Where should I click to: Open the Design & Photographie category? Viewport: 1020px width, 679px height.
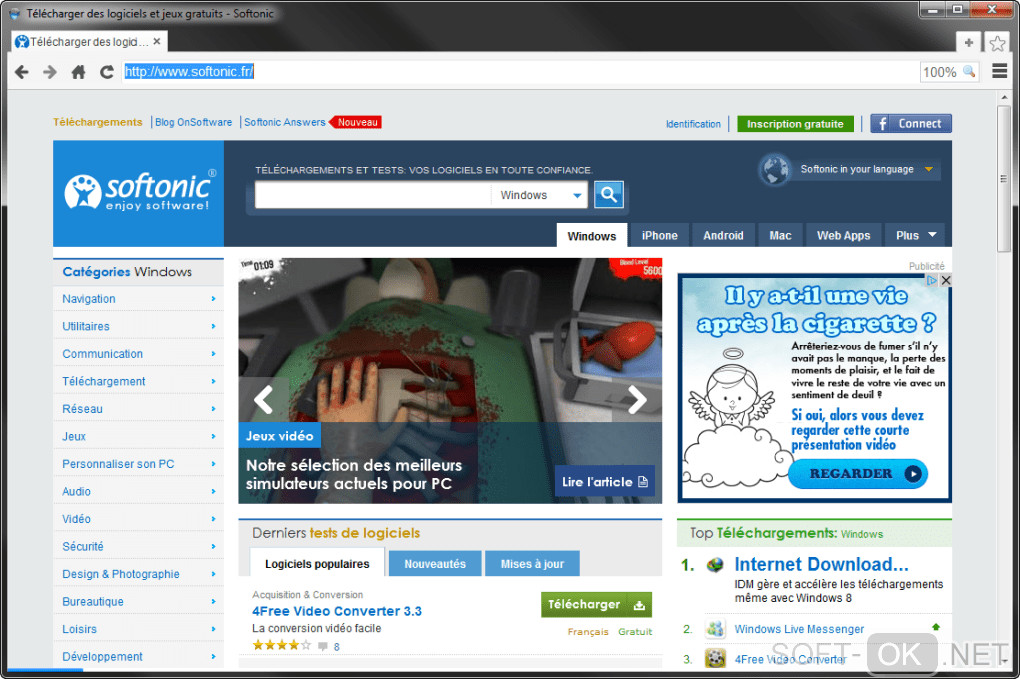click(121, 574)
